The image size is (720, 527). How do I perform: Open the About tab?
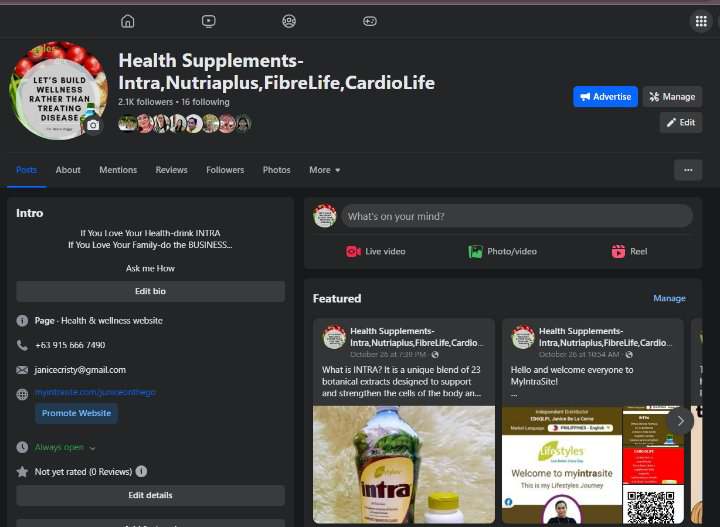click(68, 170)
